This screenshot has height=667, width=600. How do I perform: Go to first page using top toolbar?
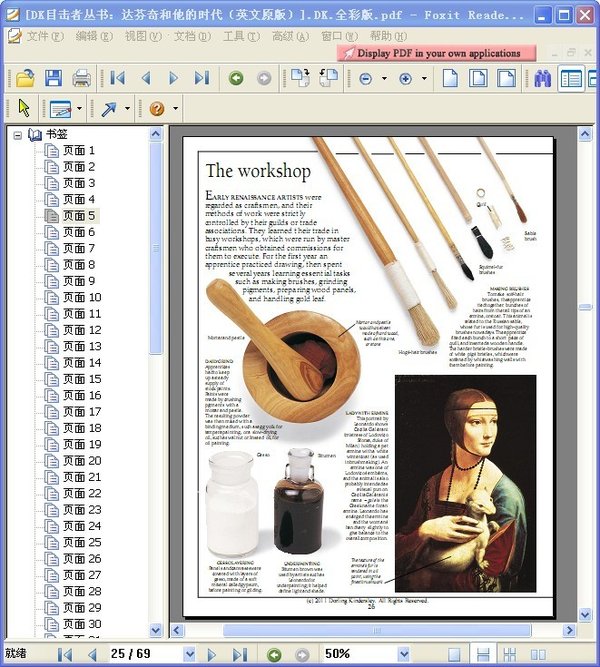pos(117,78)
